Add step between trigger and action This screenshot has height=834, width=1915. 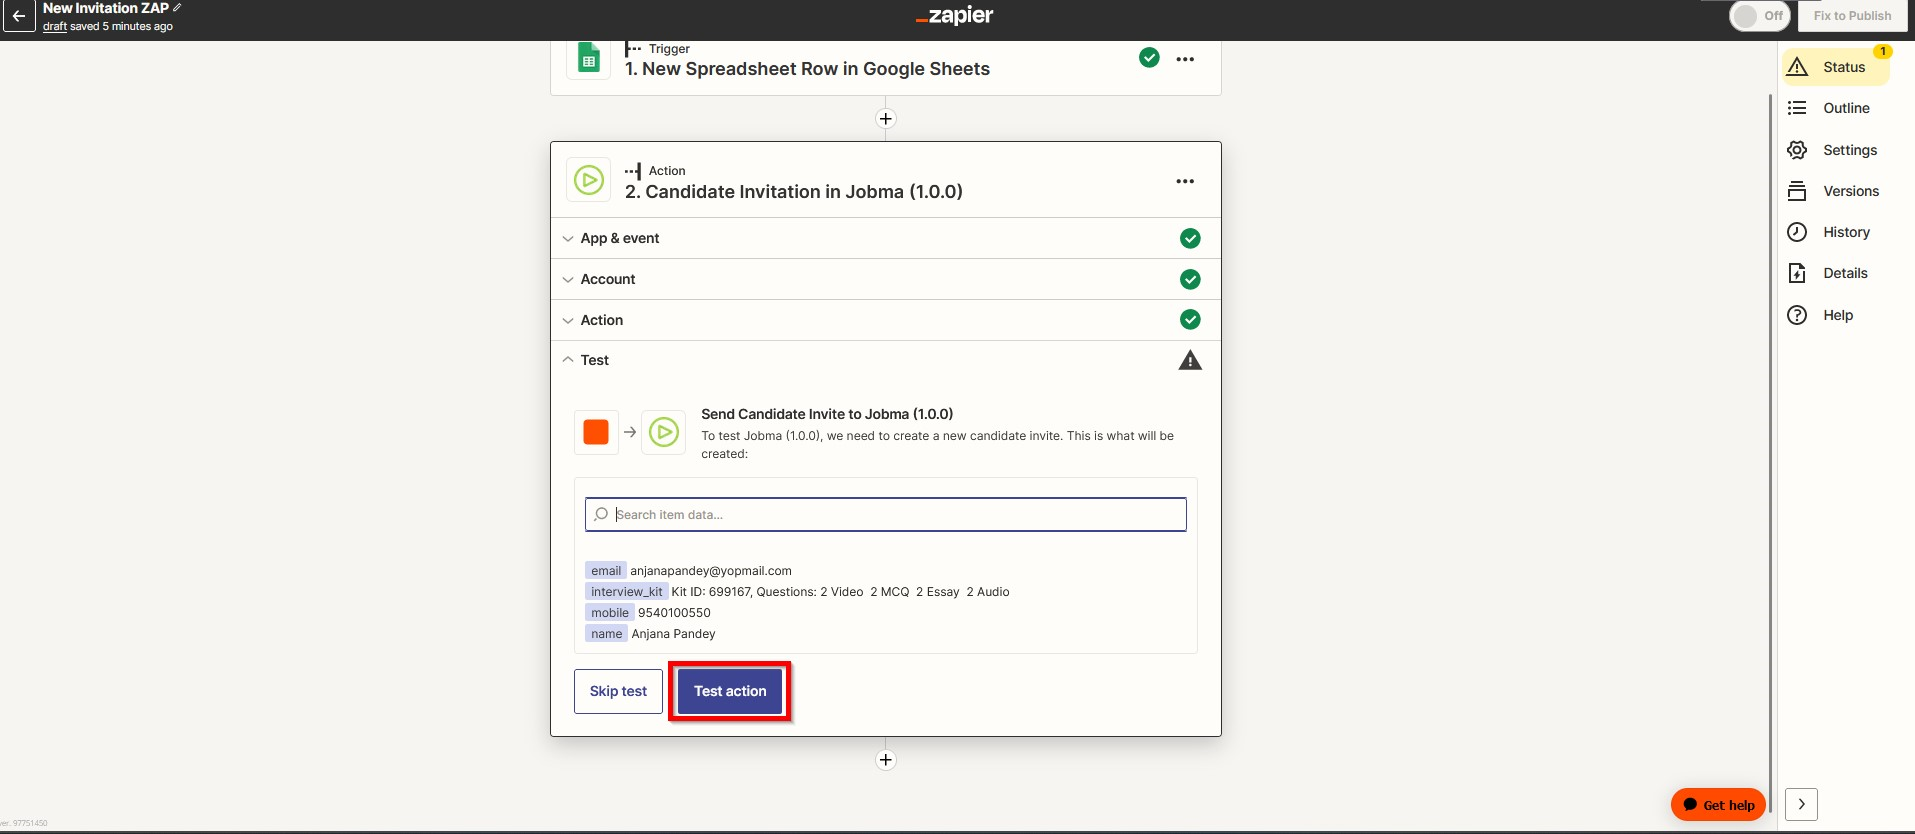[x=886, y=119]
